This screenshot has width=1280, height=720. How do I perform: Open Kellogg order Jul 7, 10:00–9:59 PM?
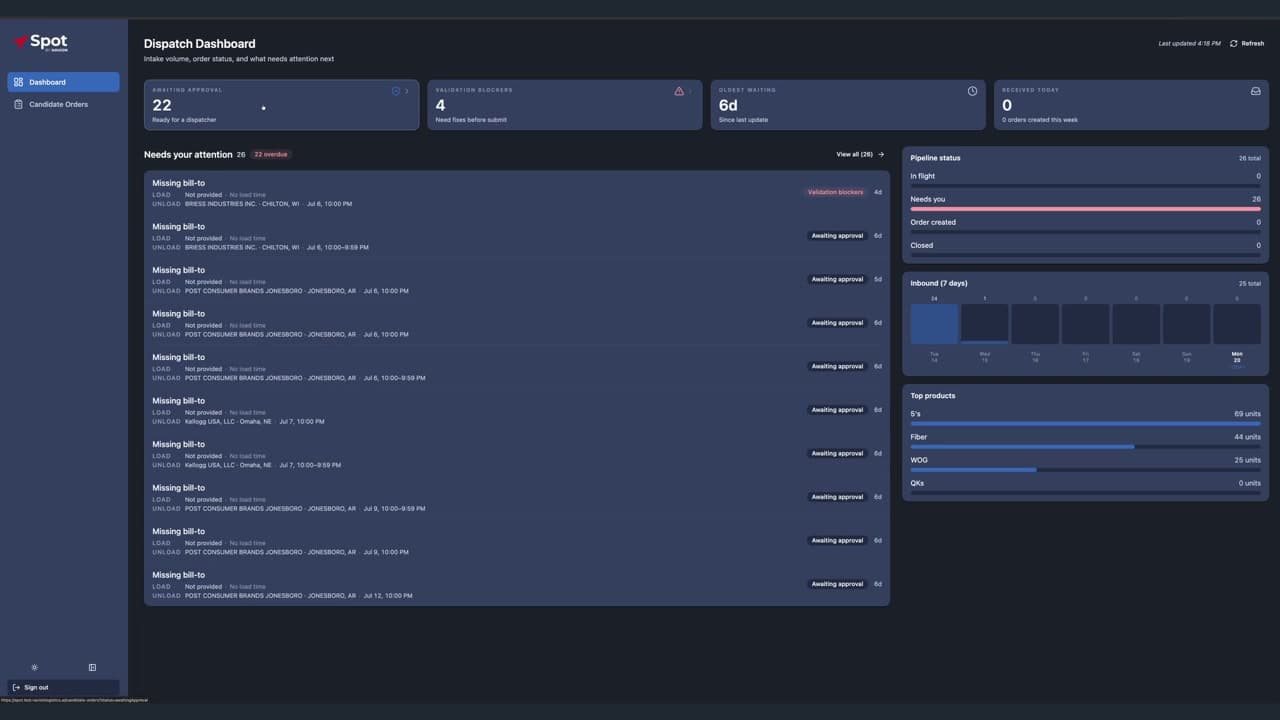click(517, 454)
